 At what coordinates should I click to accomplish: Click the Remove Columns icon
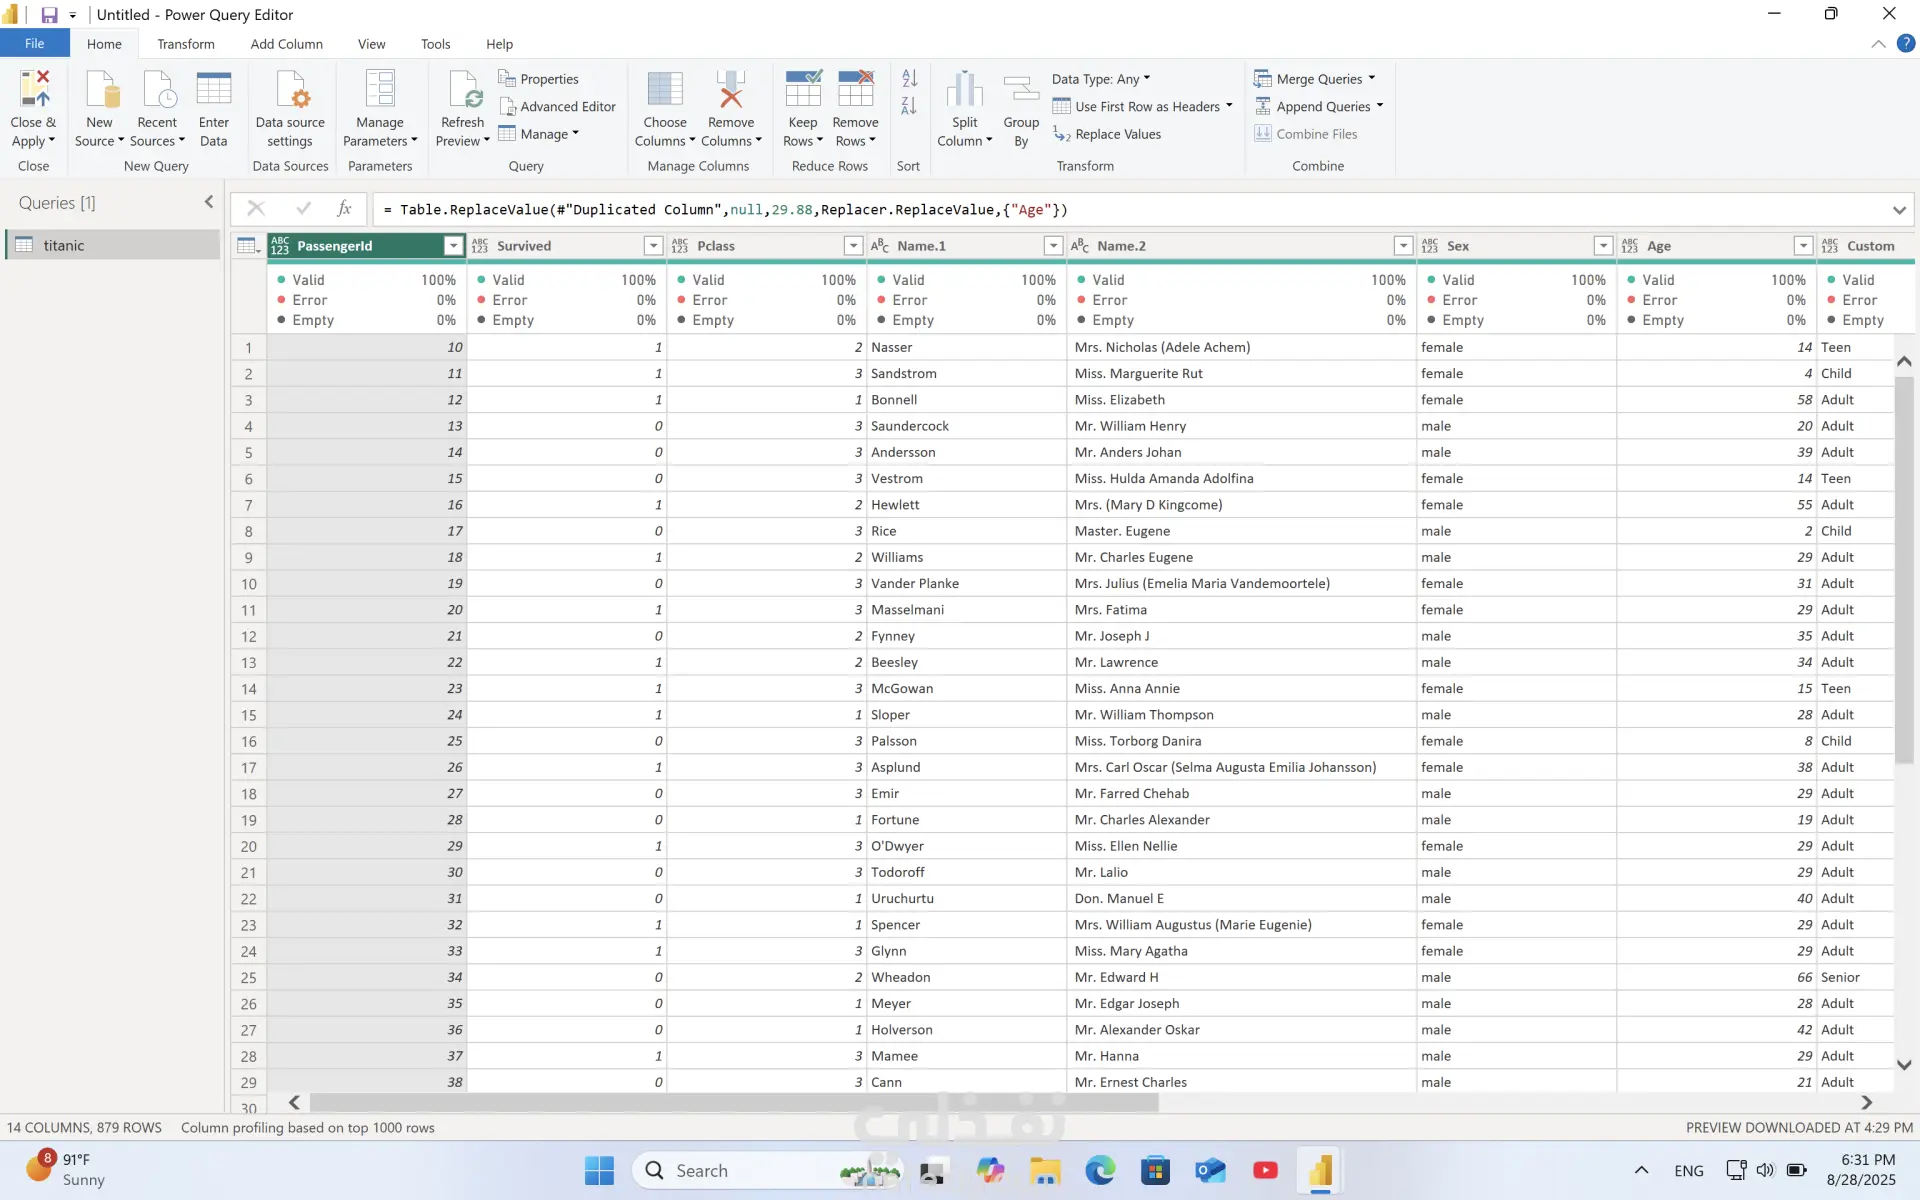[731, 90]
